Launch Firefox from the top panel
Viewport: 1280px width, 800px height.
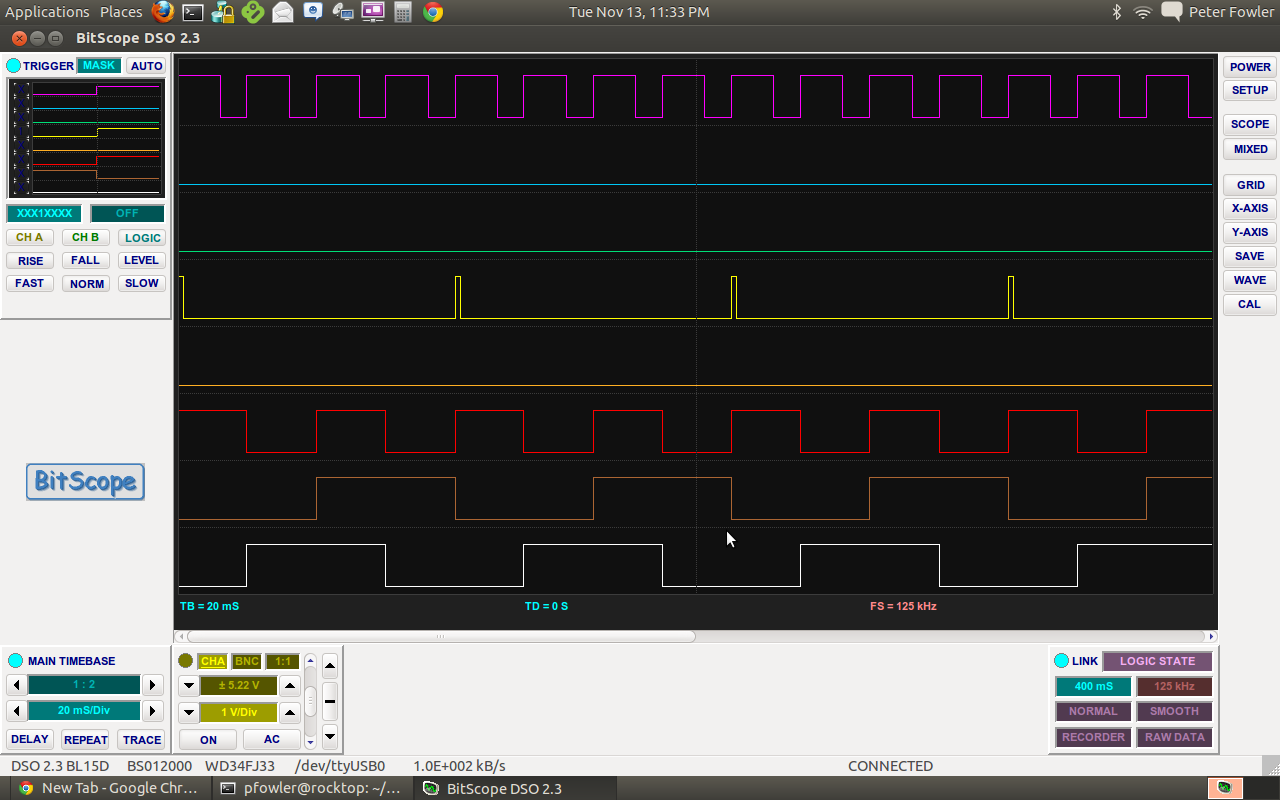coord(163,12)
